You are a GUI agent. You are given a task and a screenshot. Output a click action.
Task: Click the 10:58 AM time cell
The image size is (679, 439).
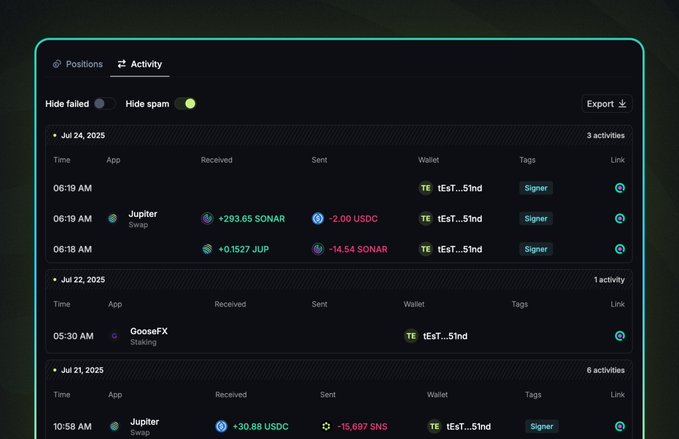point(72,426)
